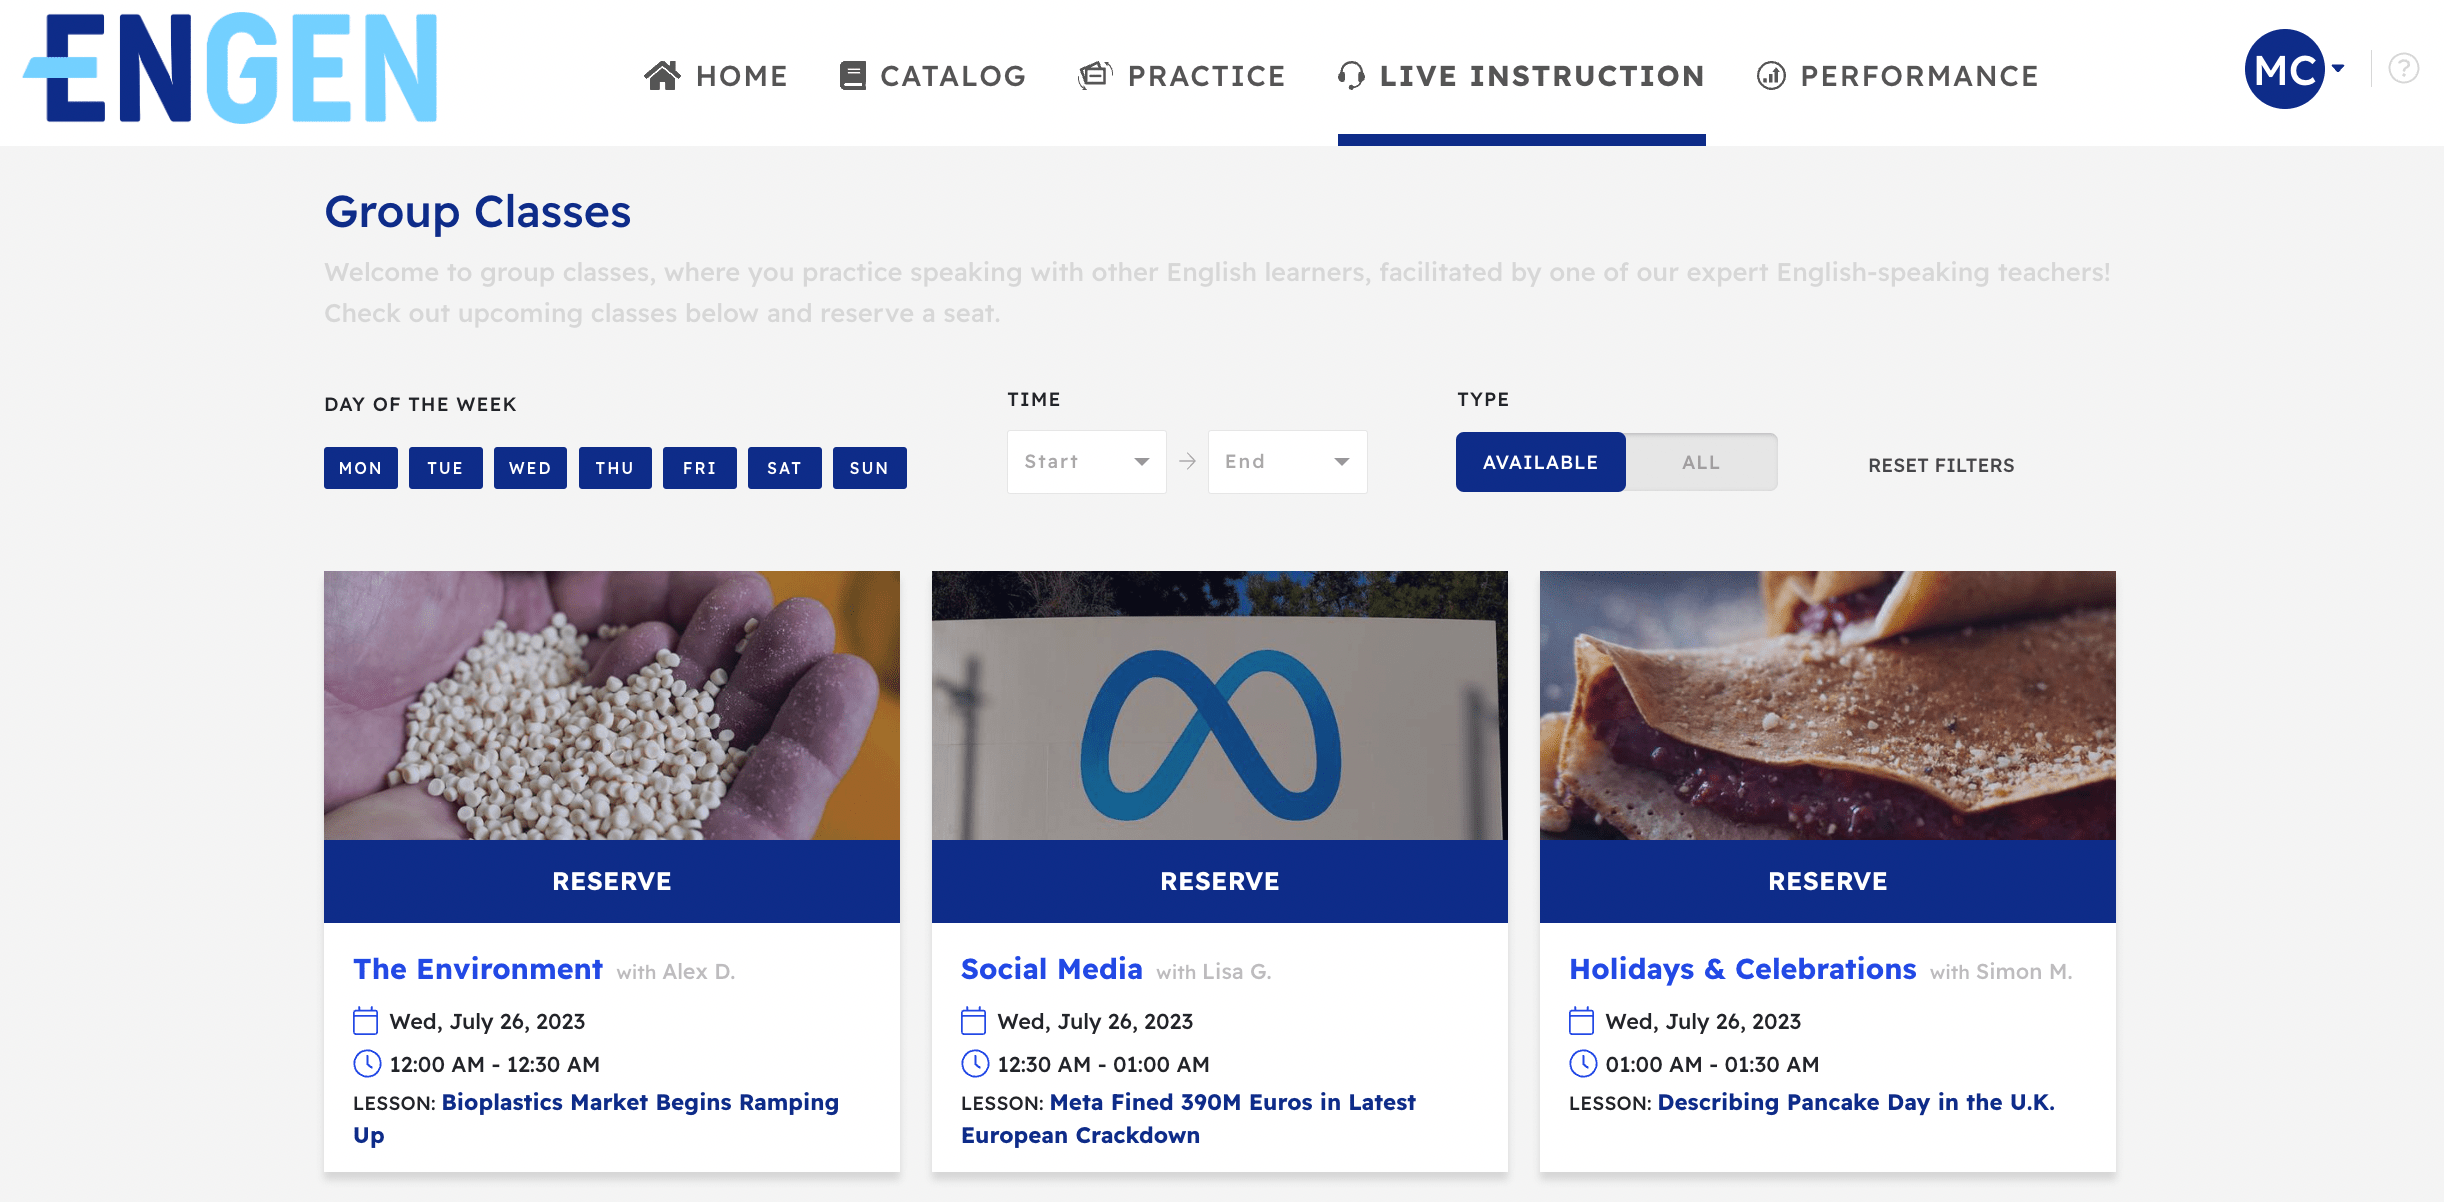The image size is (2444, 1202).
Task: Click the Practice cards icon
Action: coord(1095,76)
